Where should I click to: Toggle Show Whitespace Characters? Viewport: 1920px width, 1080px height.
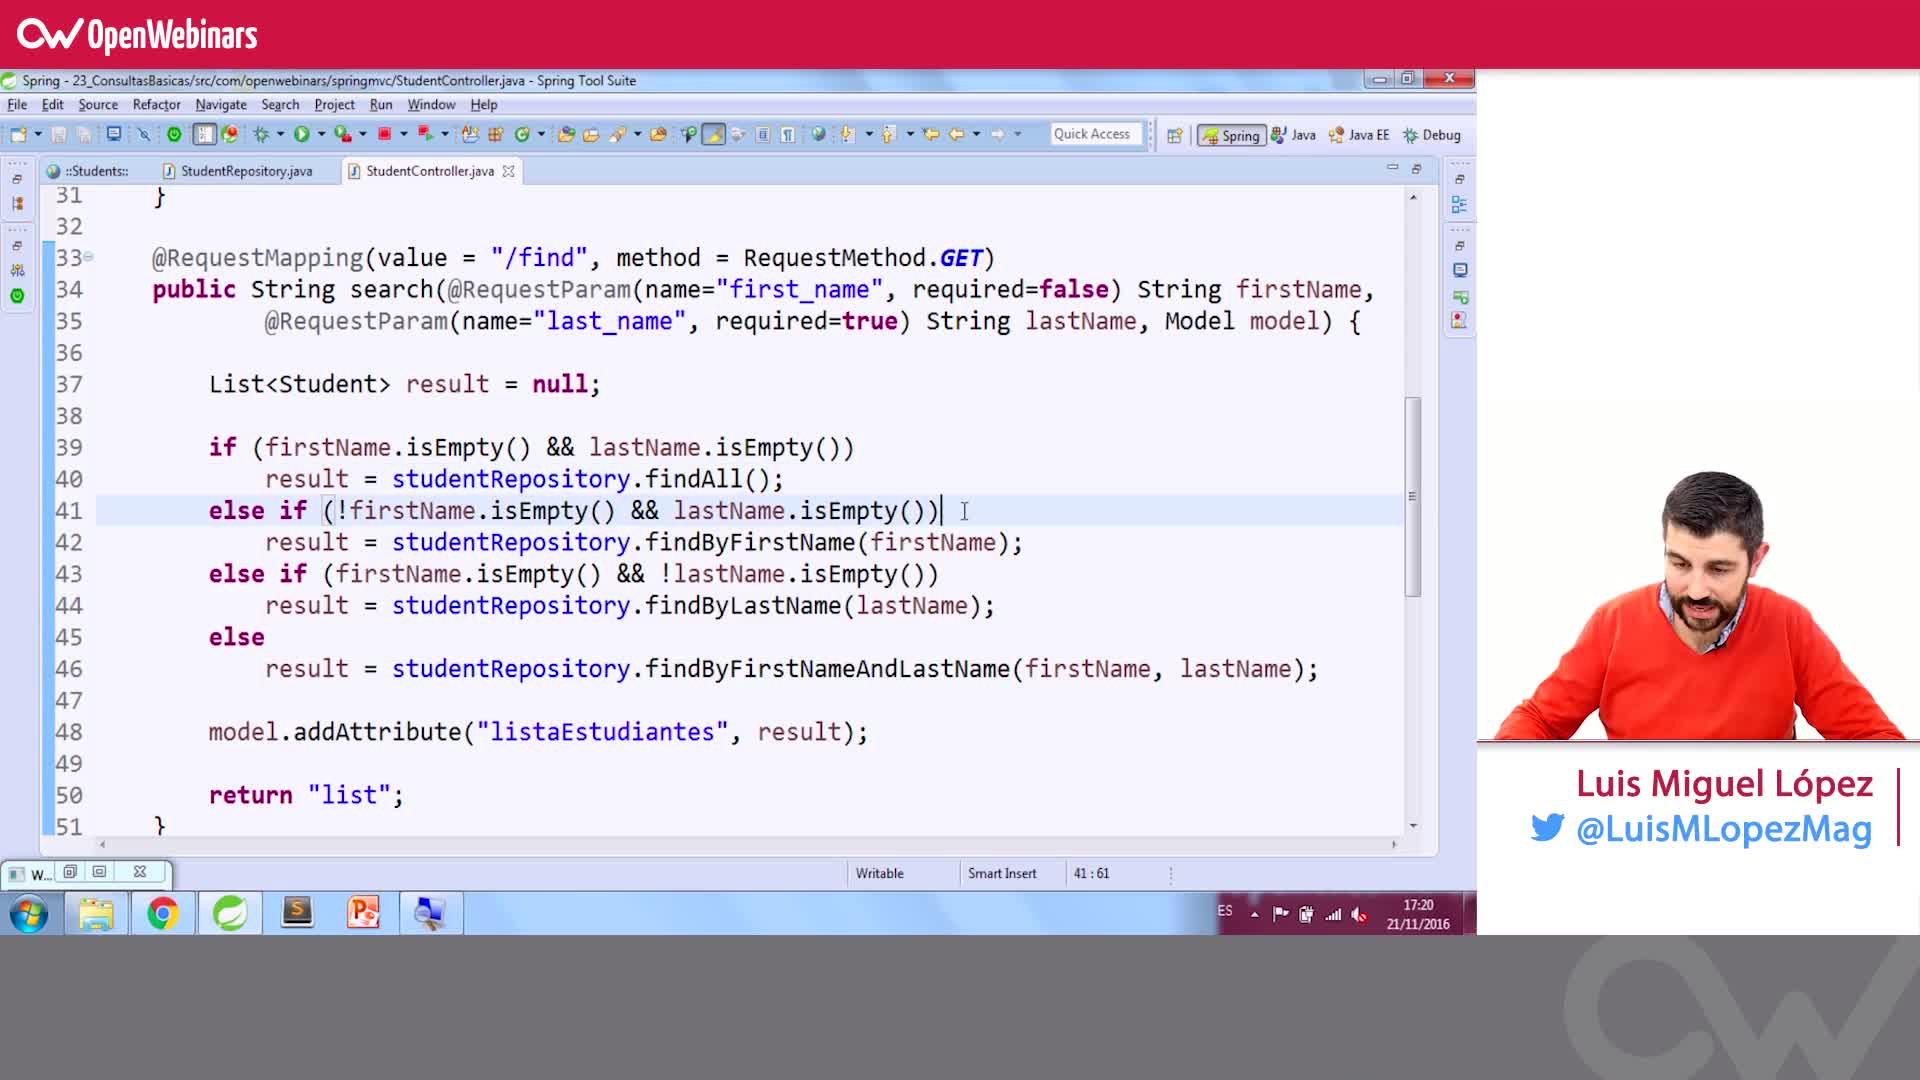click(787, 133)
